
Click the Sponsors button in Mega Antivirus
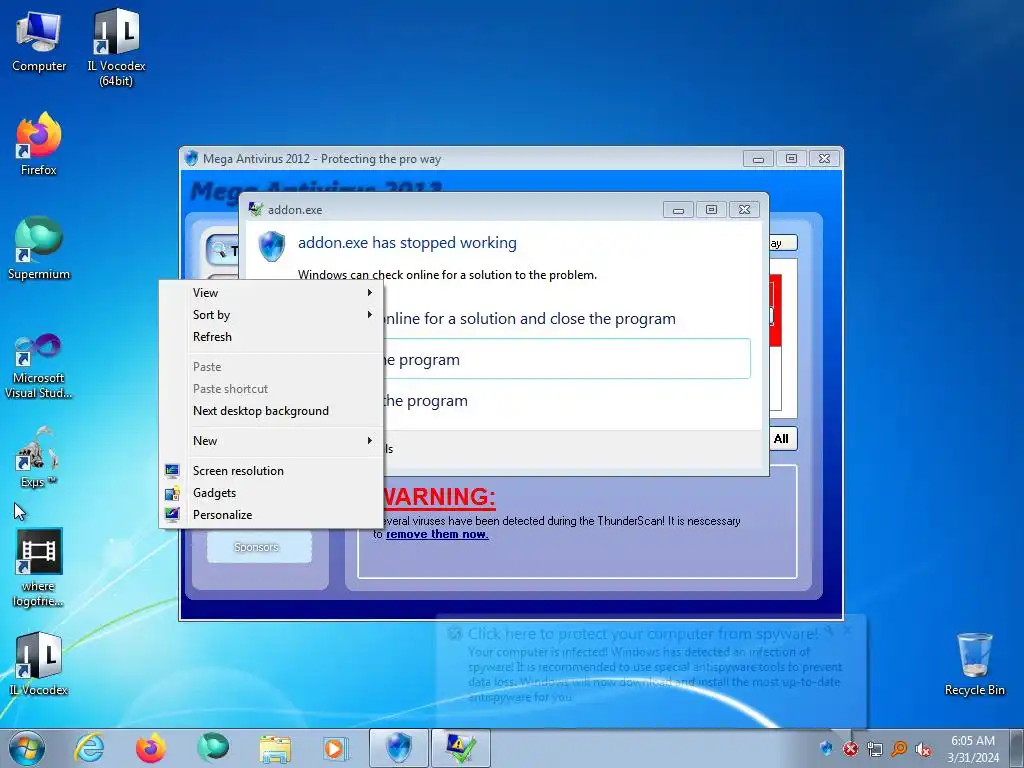(259, 547)
